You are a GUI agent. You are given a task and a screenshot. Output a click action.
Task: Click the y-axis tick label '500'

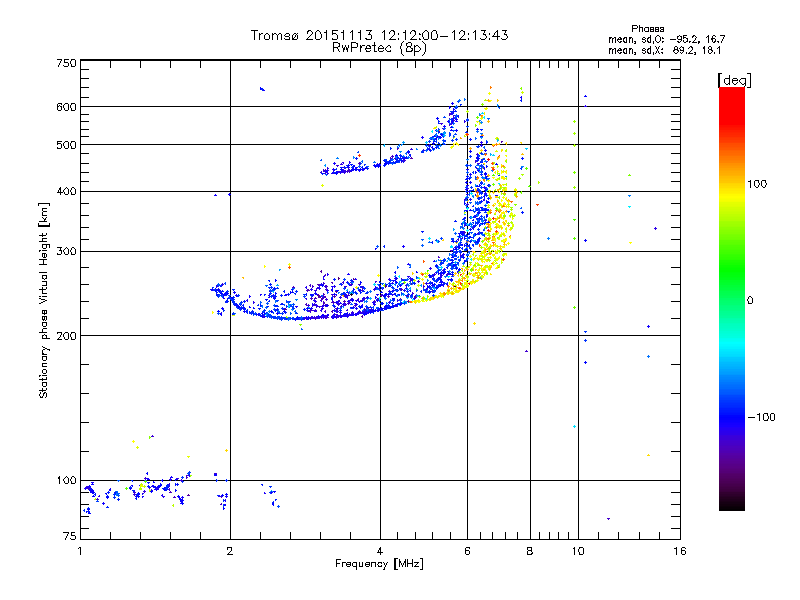[66, 145]
